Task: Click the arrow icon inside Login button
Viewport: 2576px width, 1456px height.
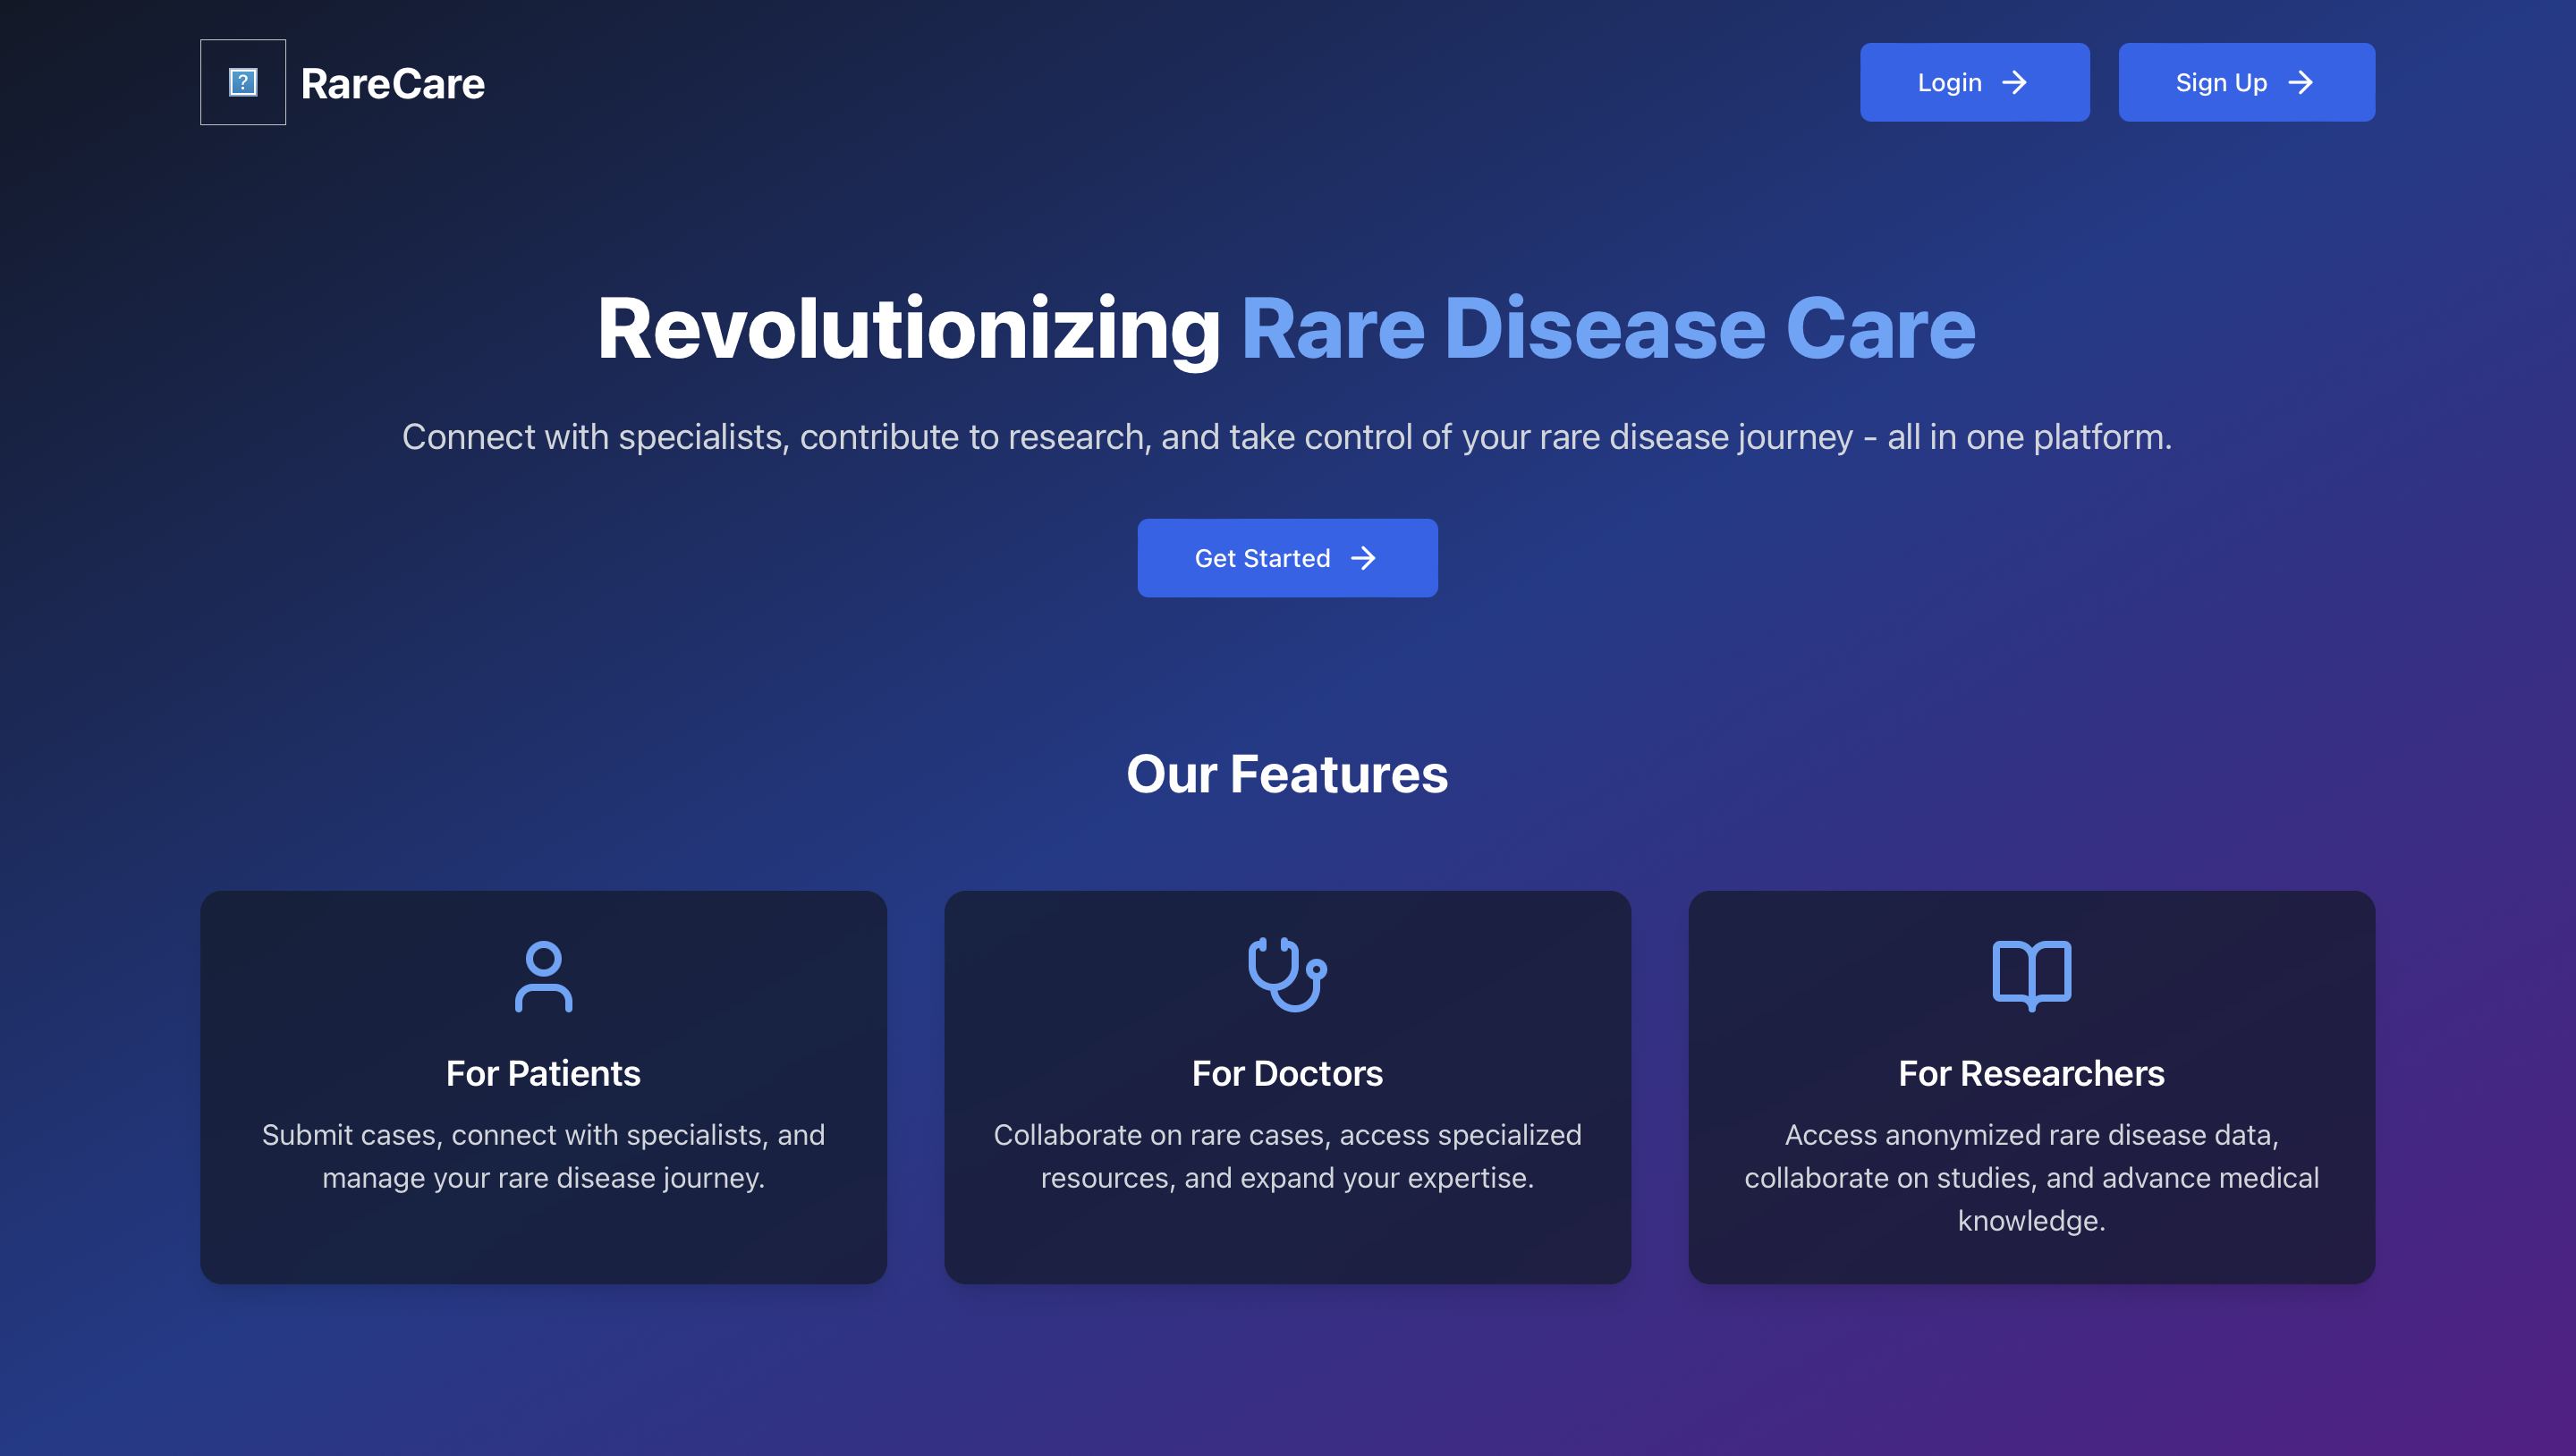Action: pyautogui.click(x=2014, y=82)
